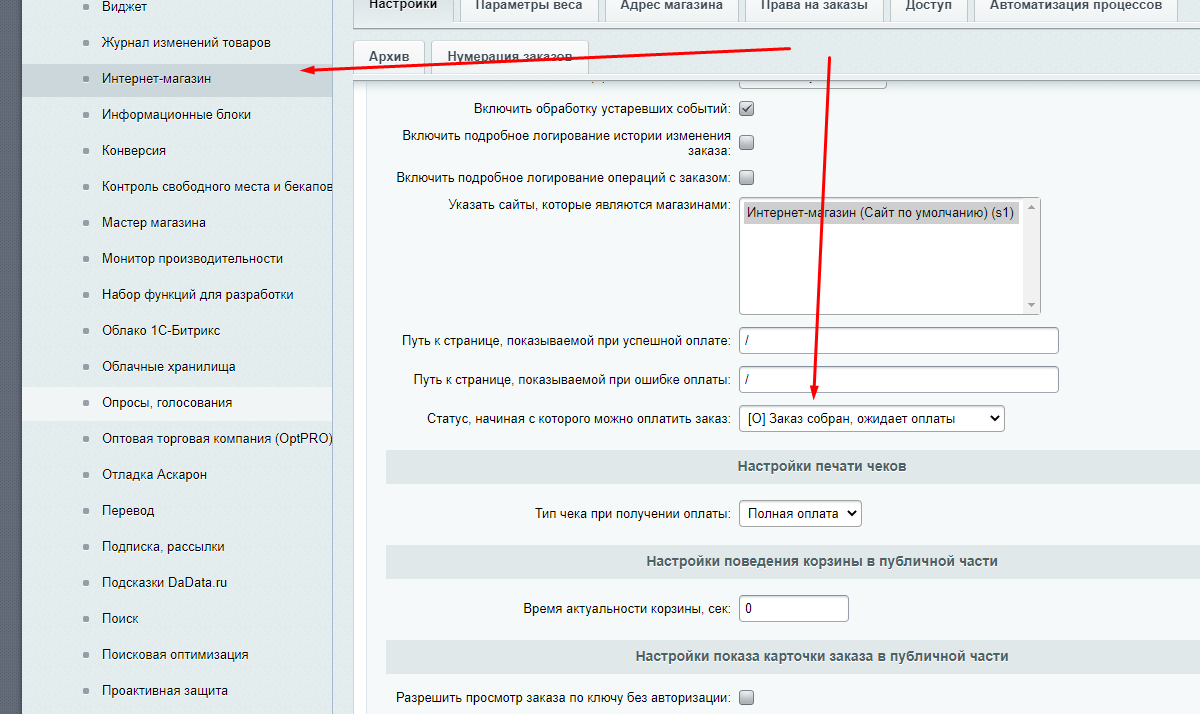Click the Время актуальности корзины input field
Viewport: 1200px width, 714px height.
(793, 608)
